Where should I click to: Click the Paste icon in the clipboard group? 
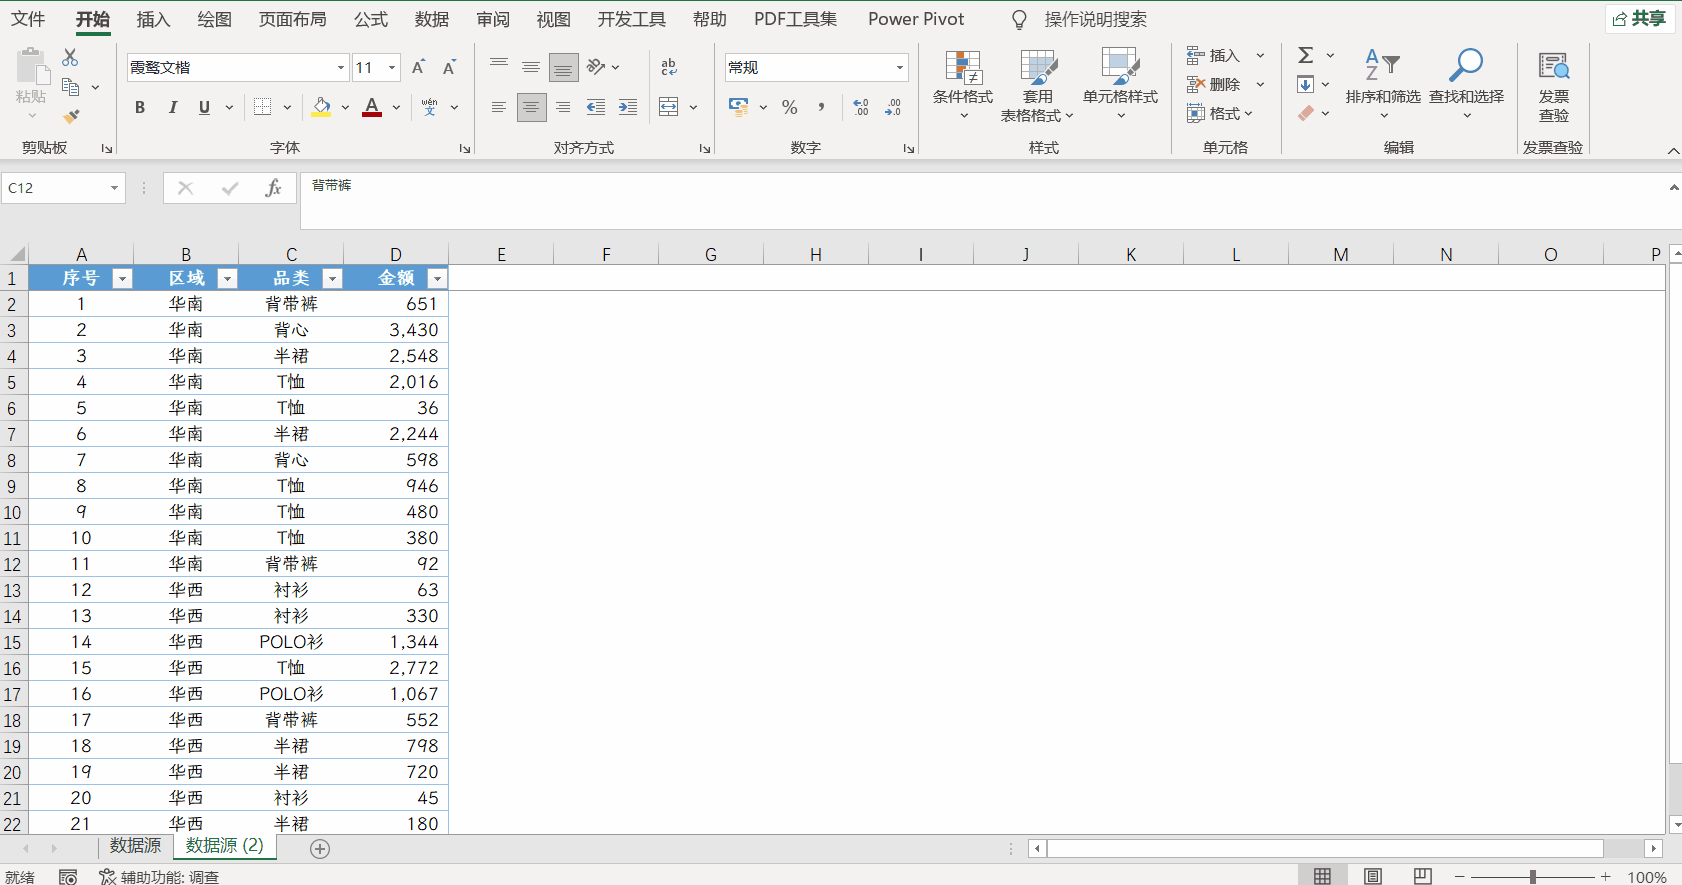pos(32,67)
